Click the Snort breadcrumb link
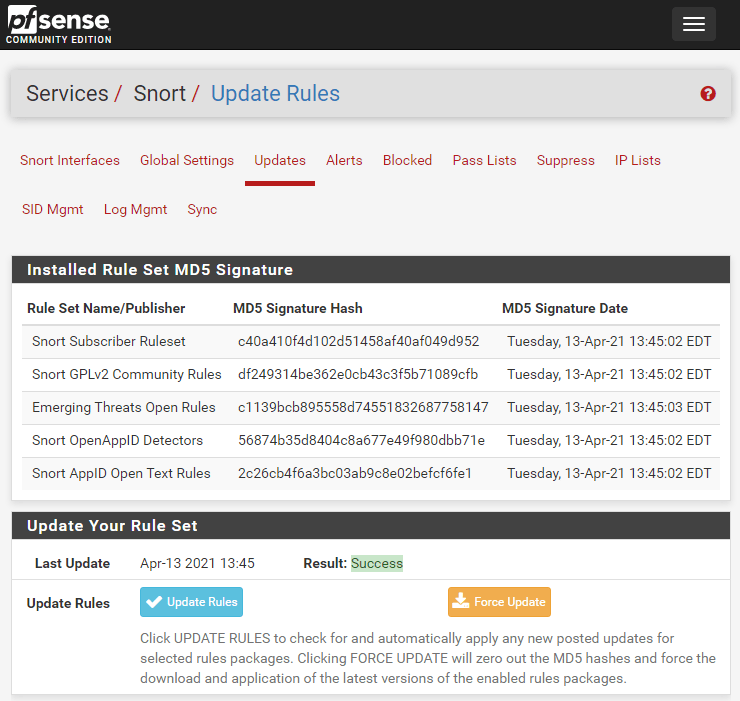The height and width of the screenshot is (701, 740). tap(159, 94)
